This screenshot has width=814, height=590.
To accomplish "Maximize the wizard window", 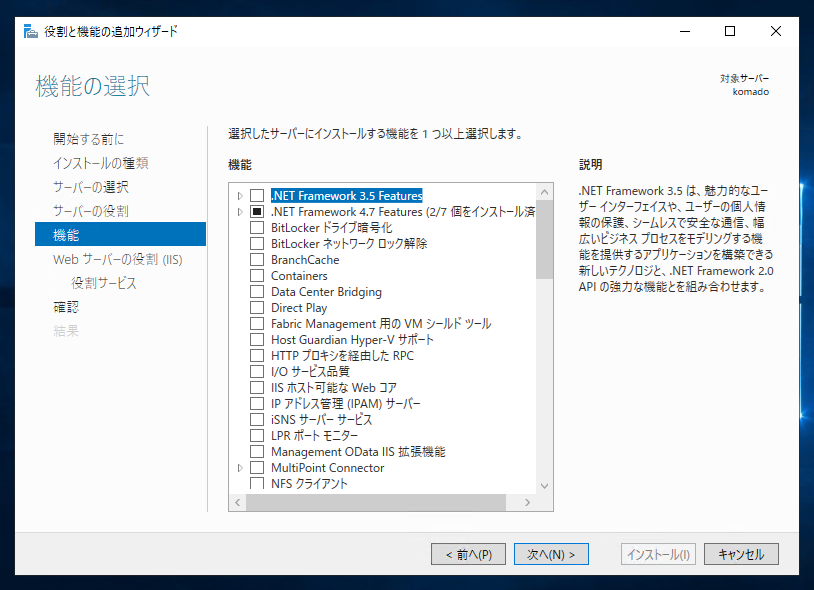I will pyautogui.click(x=730, y=31).
